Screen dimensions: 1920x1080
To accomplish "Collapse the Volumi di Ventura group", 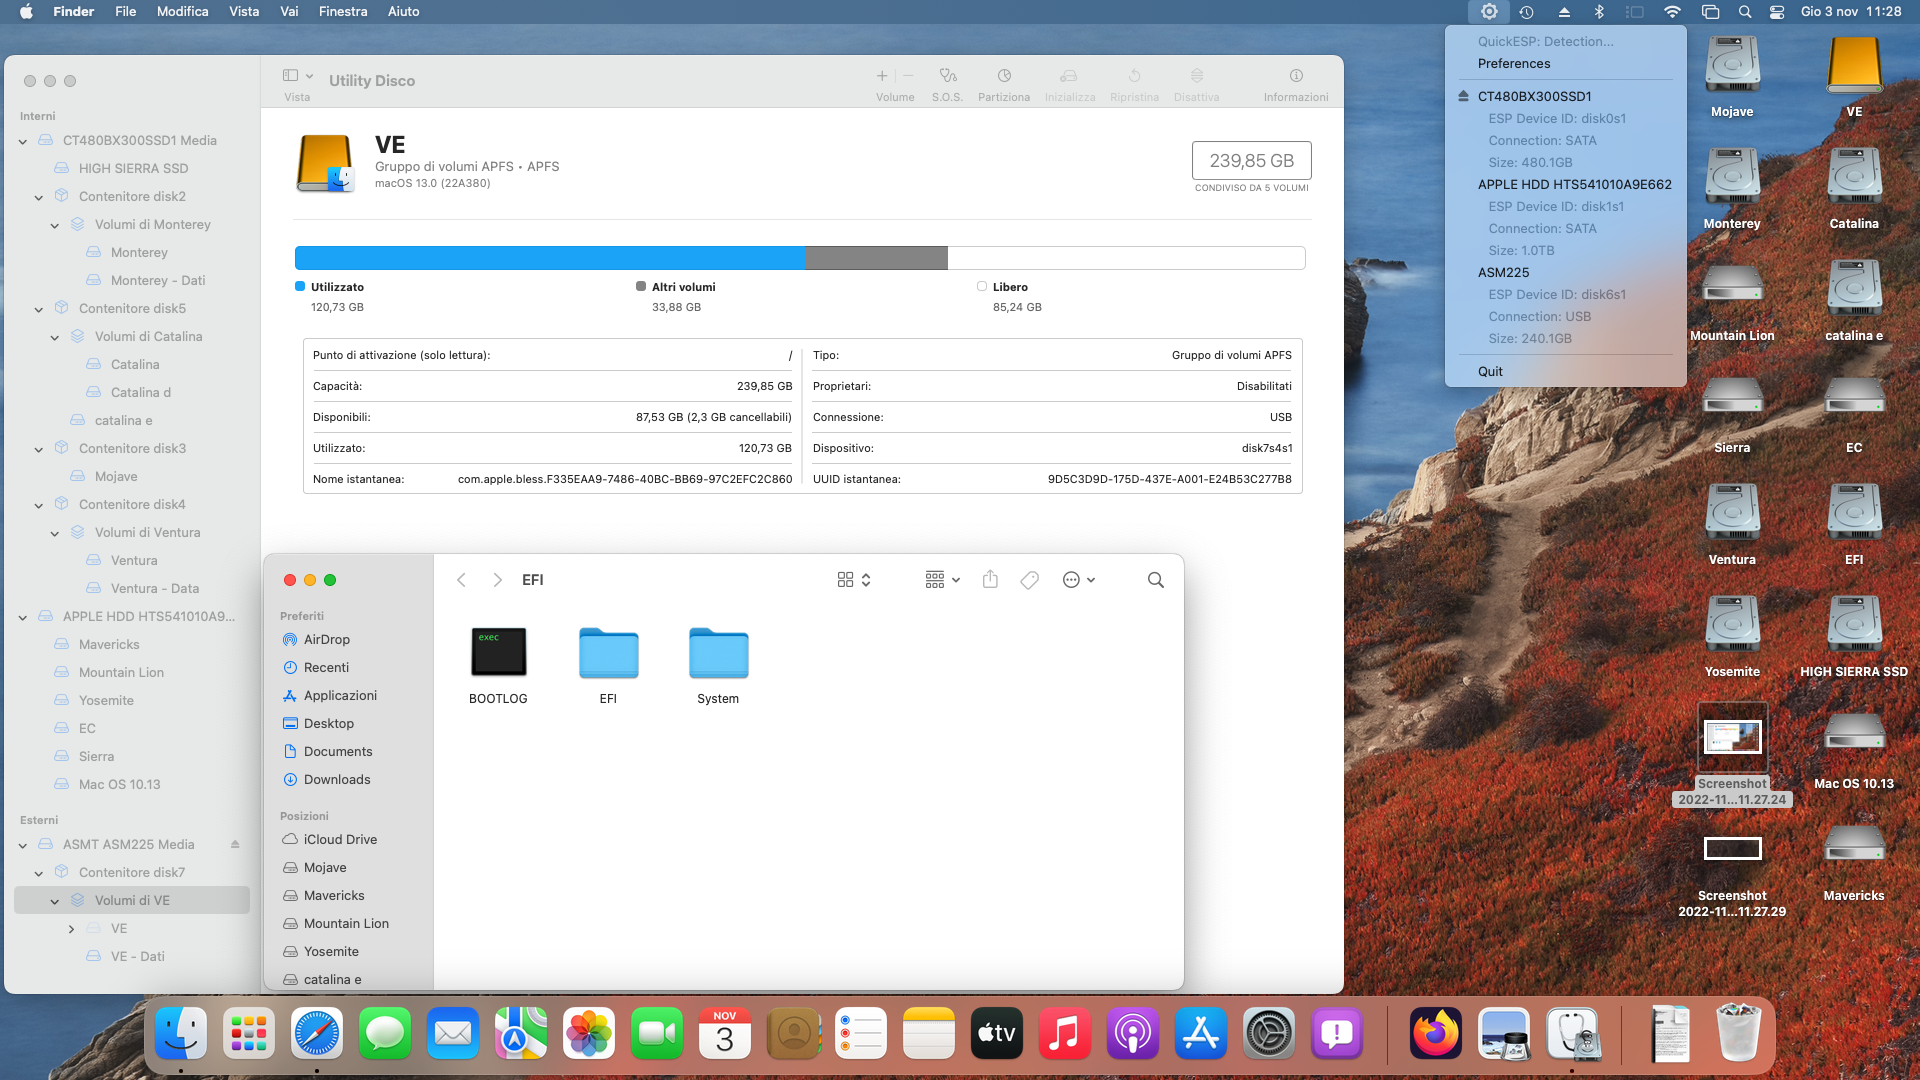I will coord(55,533).
